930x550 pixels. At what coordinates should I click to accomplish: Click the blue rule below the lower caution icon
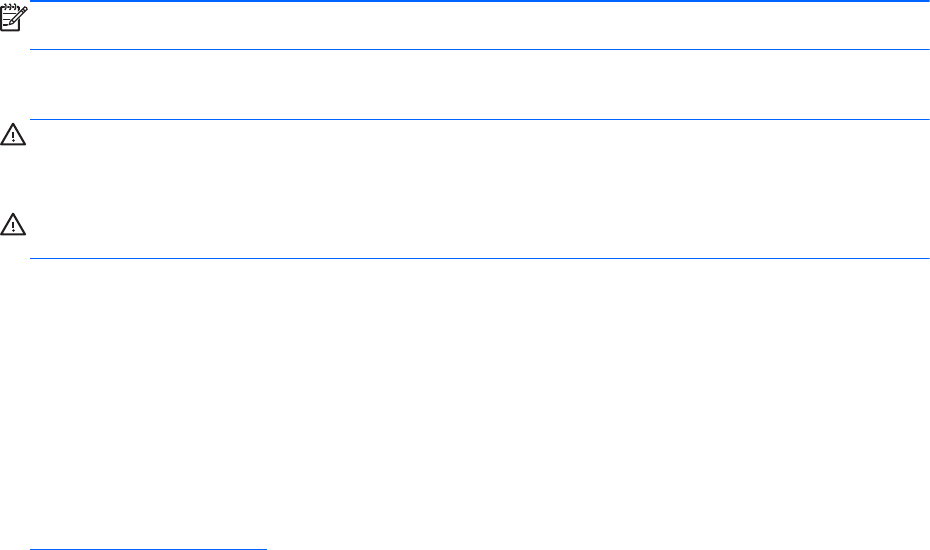tap(478, 259)
